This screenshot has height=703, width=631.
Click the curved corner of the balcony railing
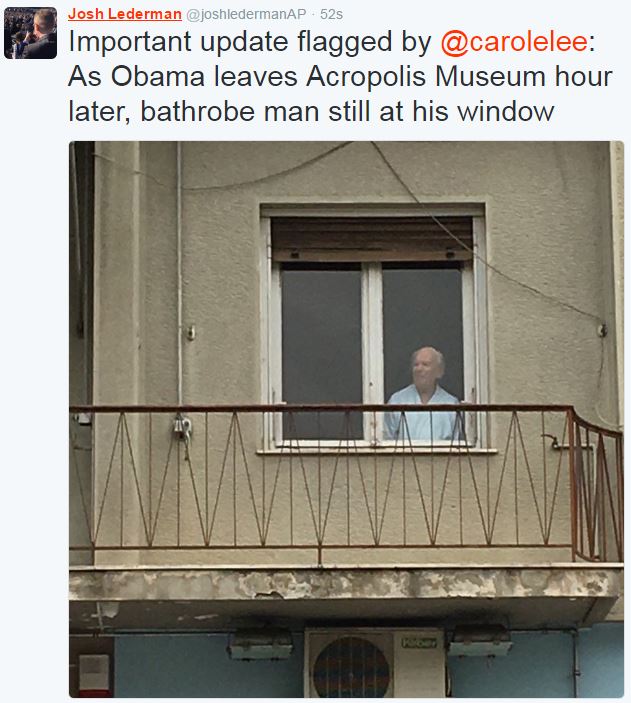tap(596, 484)
